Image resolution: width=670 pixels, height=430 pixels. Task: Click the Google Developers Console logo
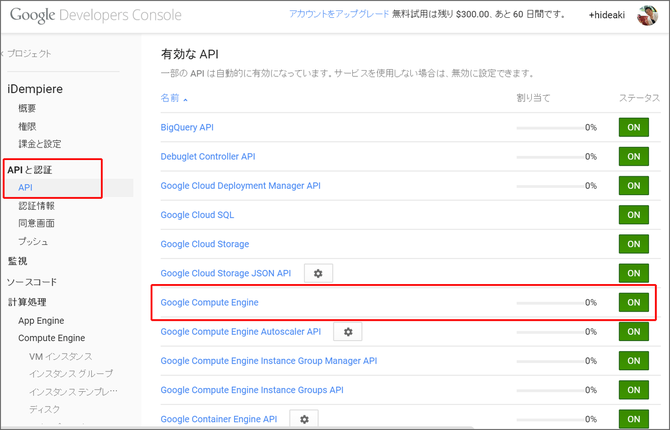[x=96, y=15]
